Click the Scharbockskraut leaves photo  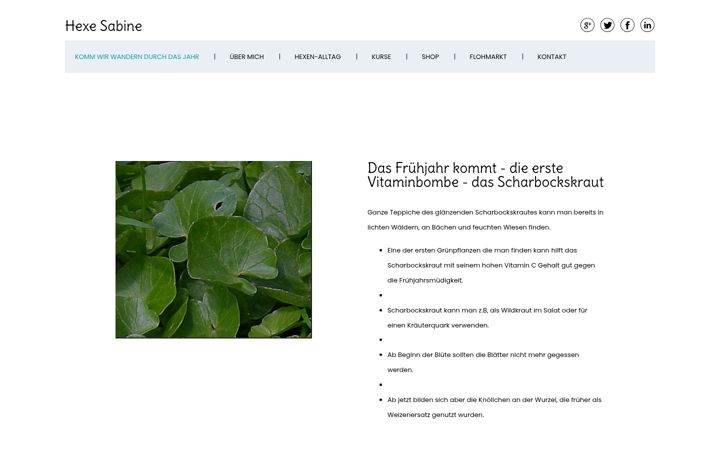click(x=214, y=249)
